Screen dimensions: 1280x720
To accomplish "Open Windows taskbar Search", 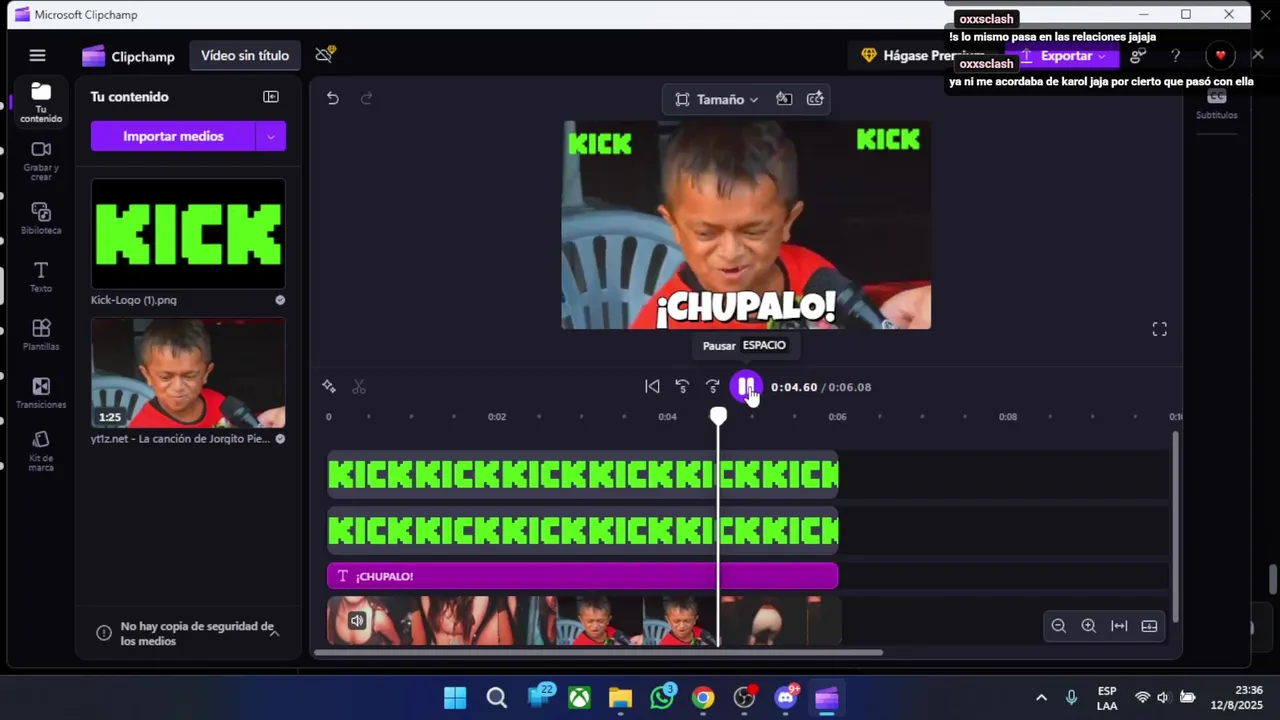I will click(496, 698).
